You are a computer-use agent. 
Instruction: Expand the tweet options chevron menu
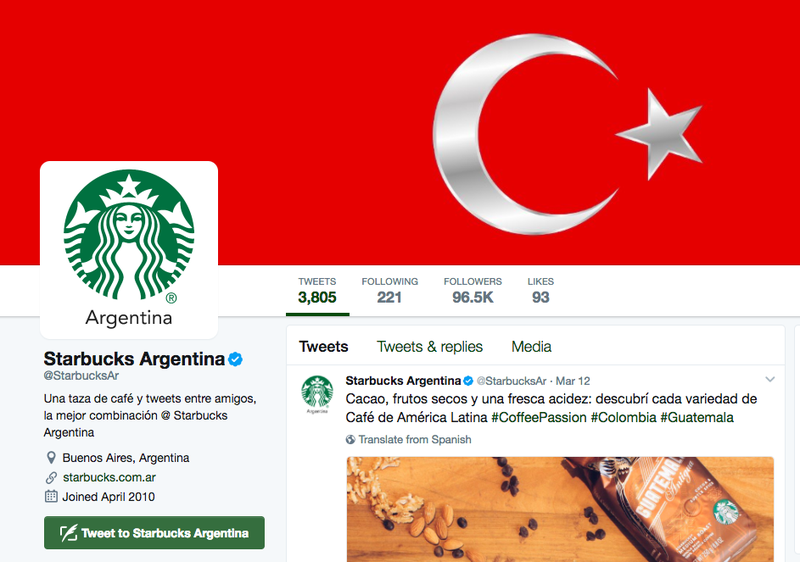(770, 379)
